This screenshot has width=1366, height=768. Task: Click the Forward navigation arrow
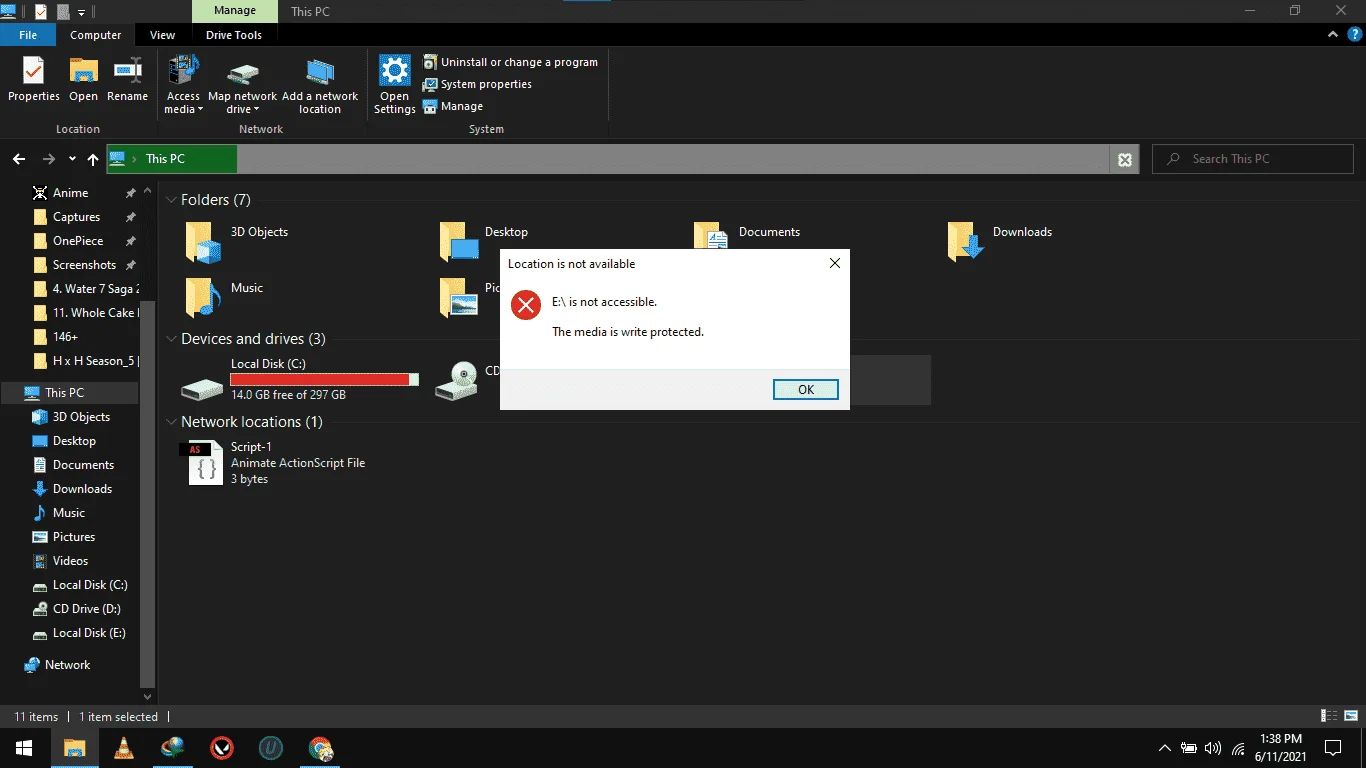click(48, 159)
